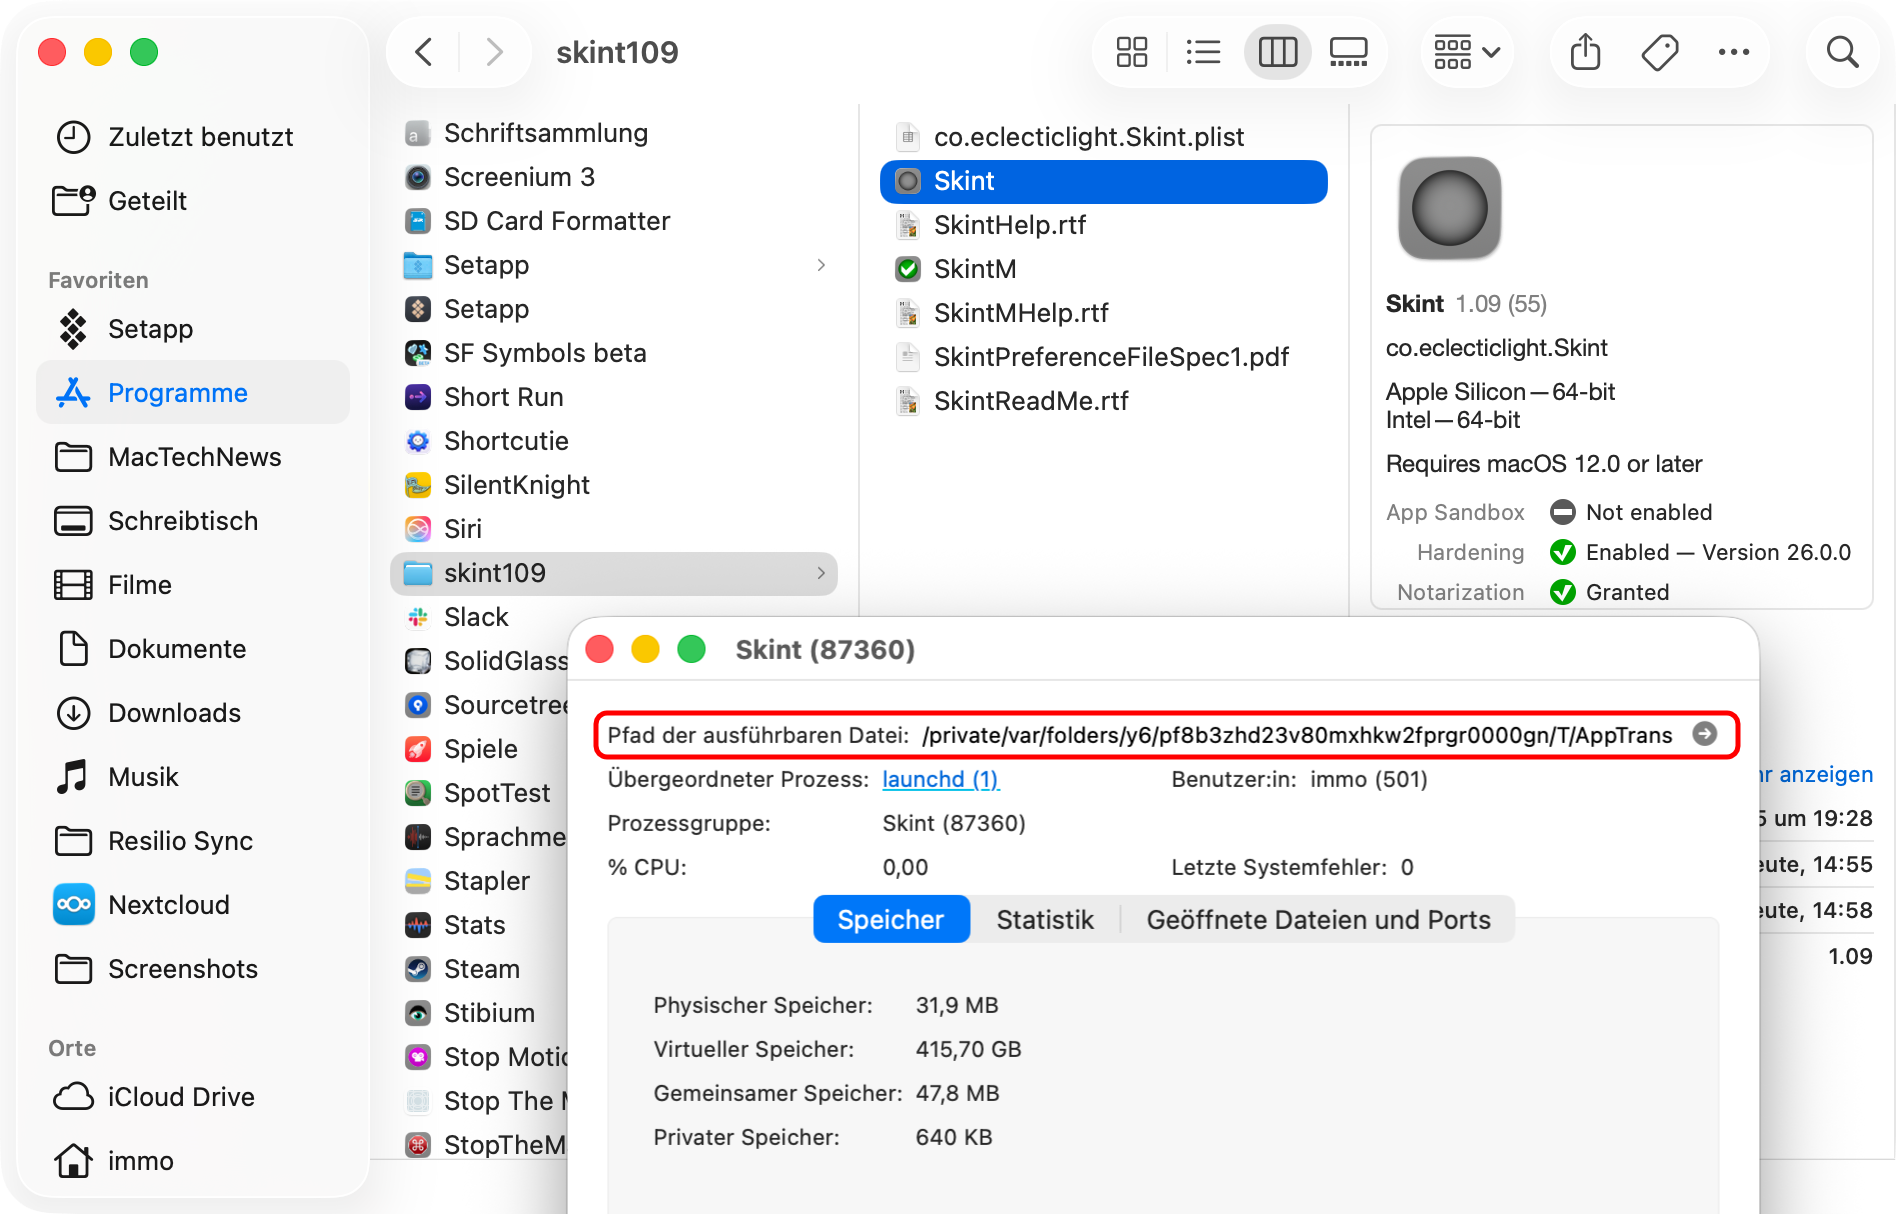
Task: Select Downloads in the sidebar
Action: tap(174, 713)
